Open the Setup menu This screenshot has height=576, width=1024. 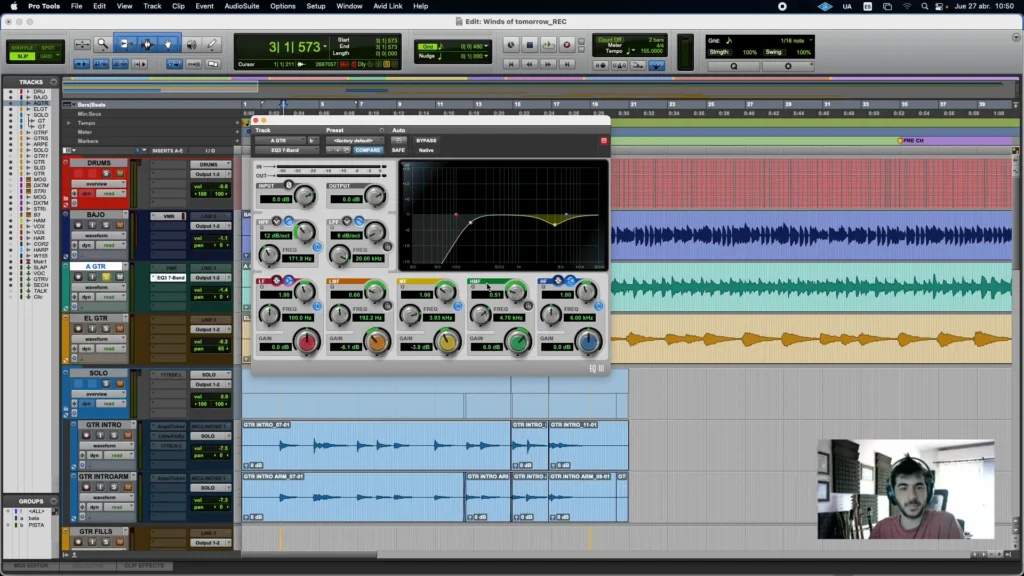tap(316, 7)
